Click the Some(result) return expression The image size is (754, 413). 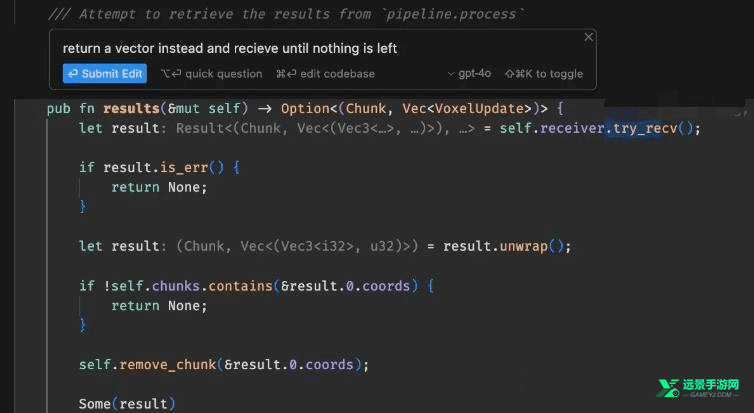tap(126, 403)
